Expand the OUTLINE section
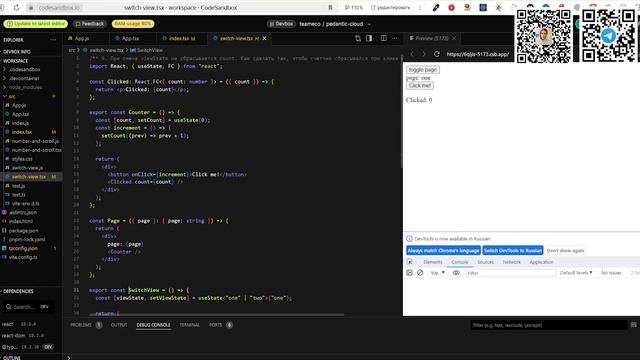This screenshot has height=360, width=640. (x=11, y=358)
